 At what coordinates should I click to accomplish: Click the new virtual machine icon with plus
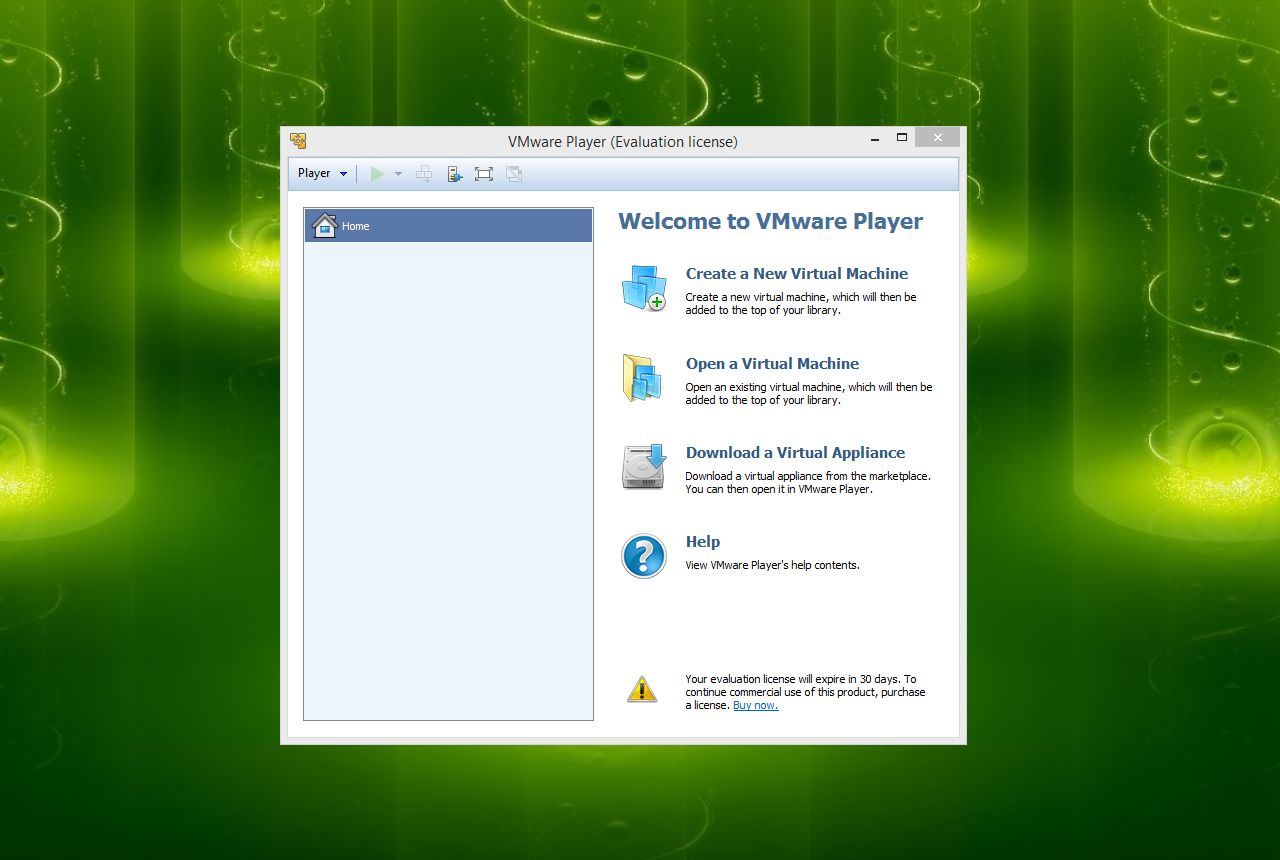(644, 288)
